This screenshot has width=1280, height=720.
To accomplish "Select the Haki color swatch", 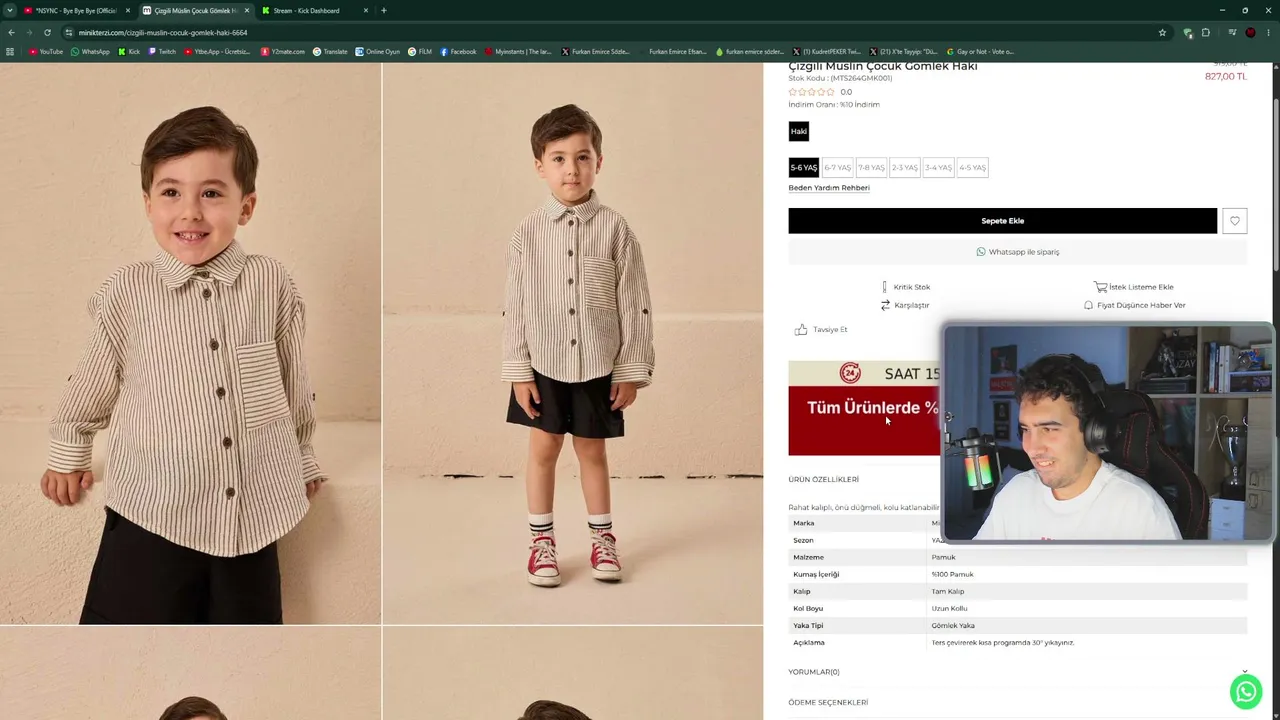I will tap(799, 131).
